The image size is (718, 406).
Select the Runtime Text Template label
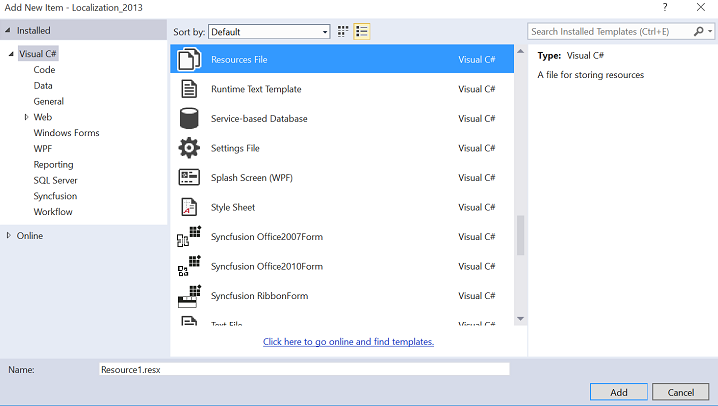[256, 89]
